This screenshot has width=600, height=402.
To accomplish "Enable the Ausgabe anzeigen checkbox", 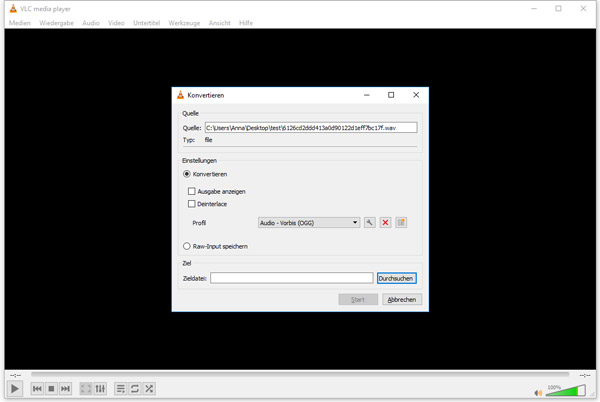I will [x=193, y=191].
